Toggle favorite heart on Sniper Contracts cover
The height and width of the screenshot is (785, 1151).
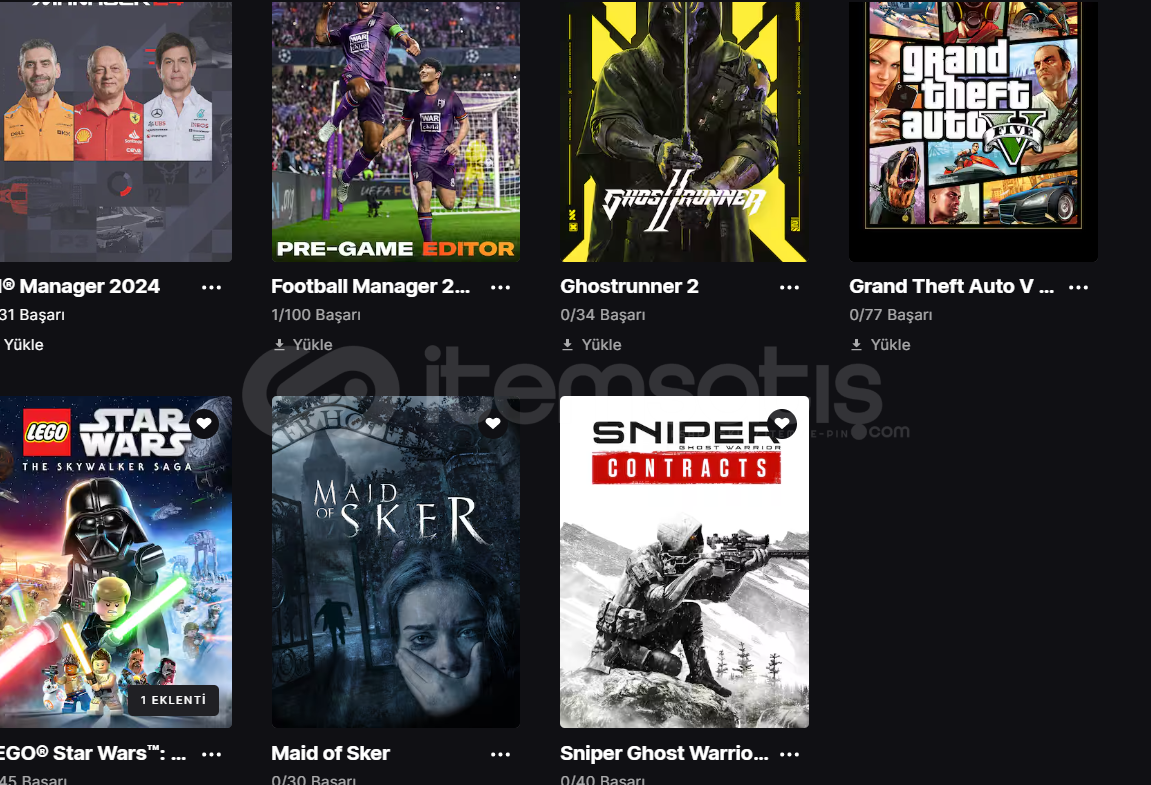782,423
